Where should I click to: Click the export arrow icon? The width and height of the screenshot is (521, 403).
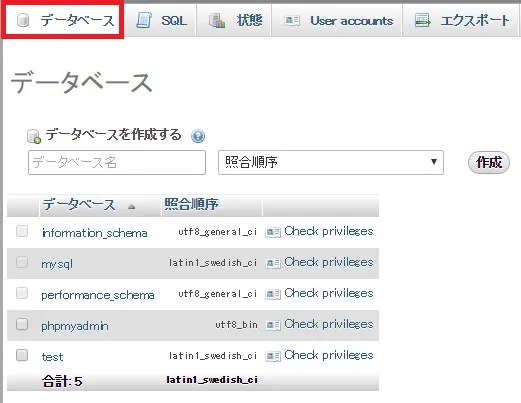click(x=423, y=21)
